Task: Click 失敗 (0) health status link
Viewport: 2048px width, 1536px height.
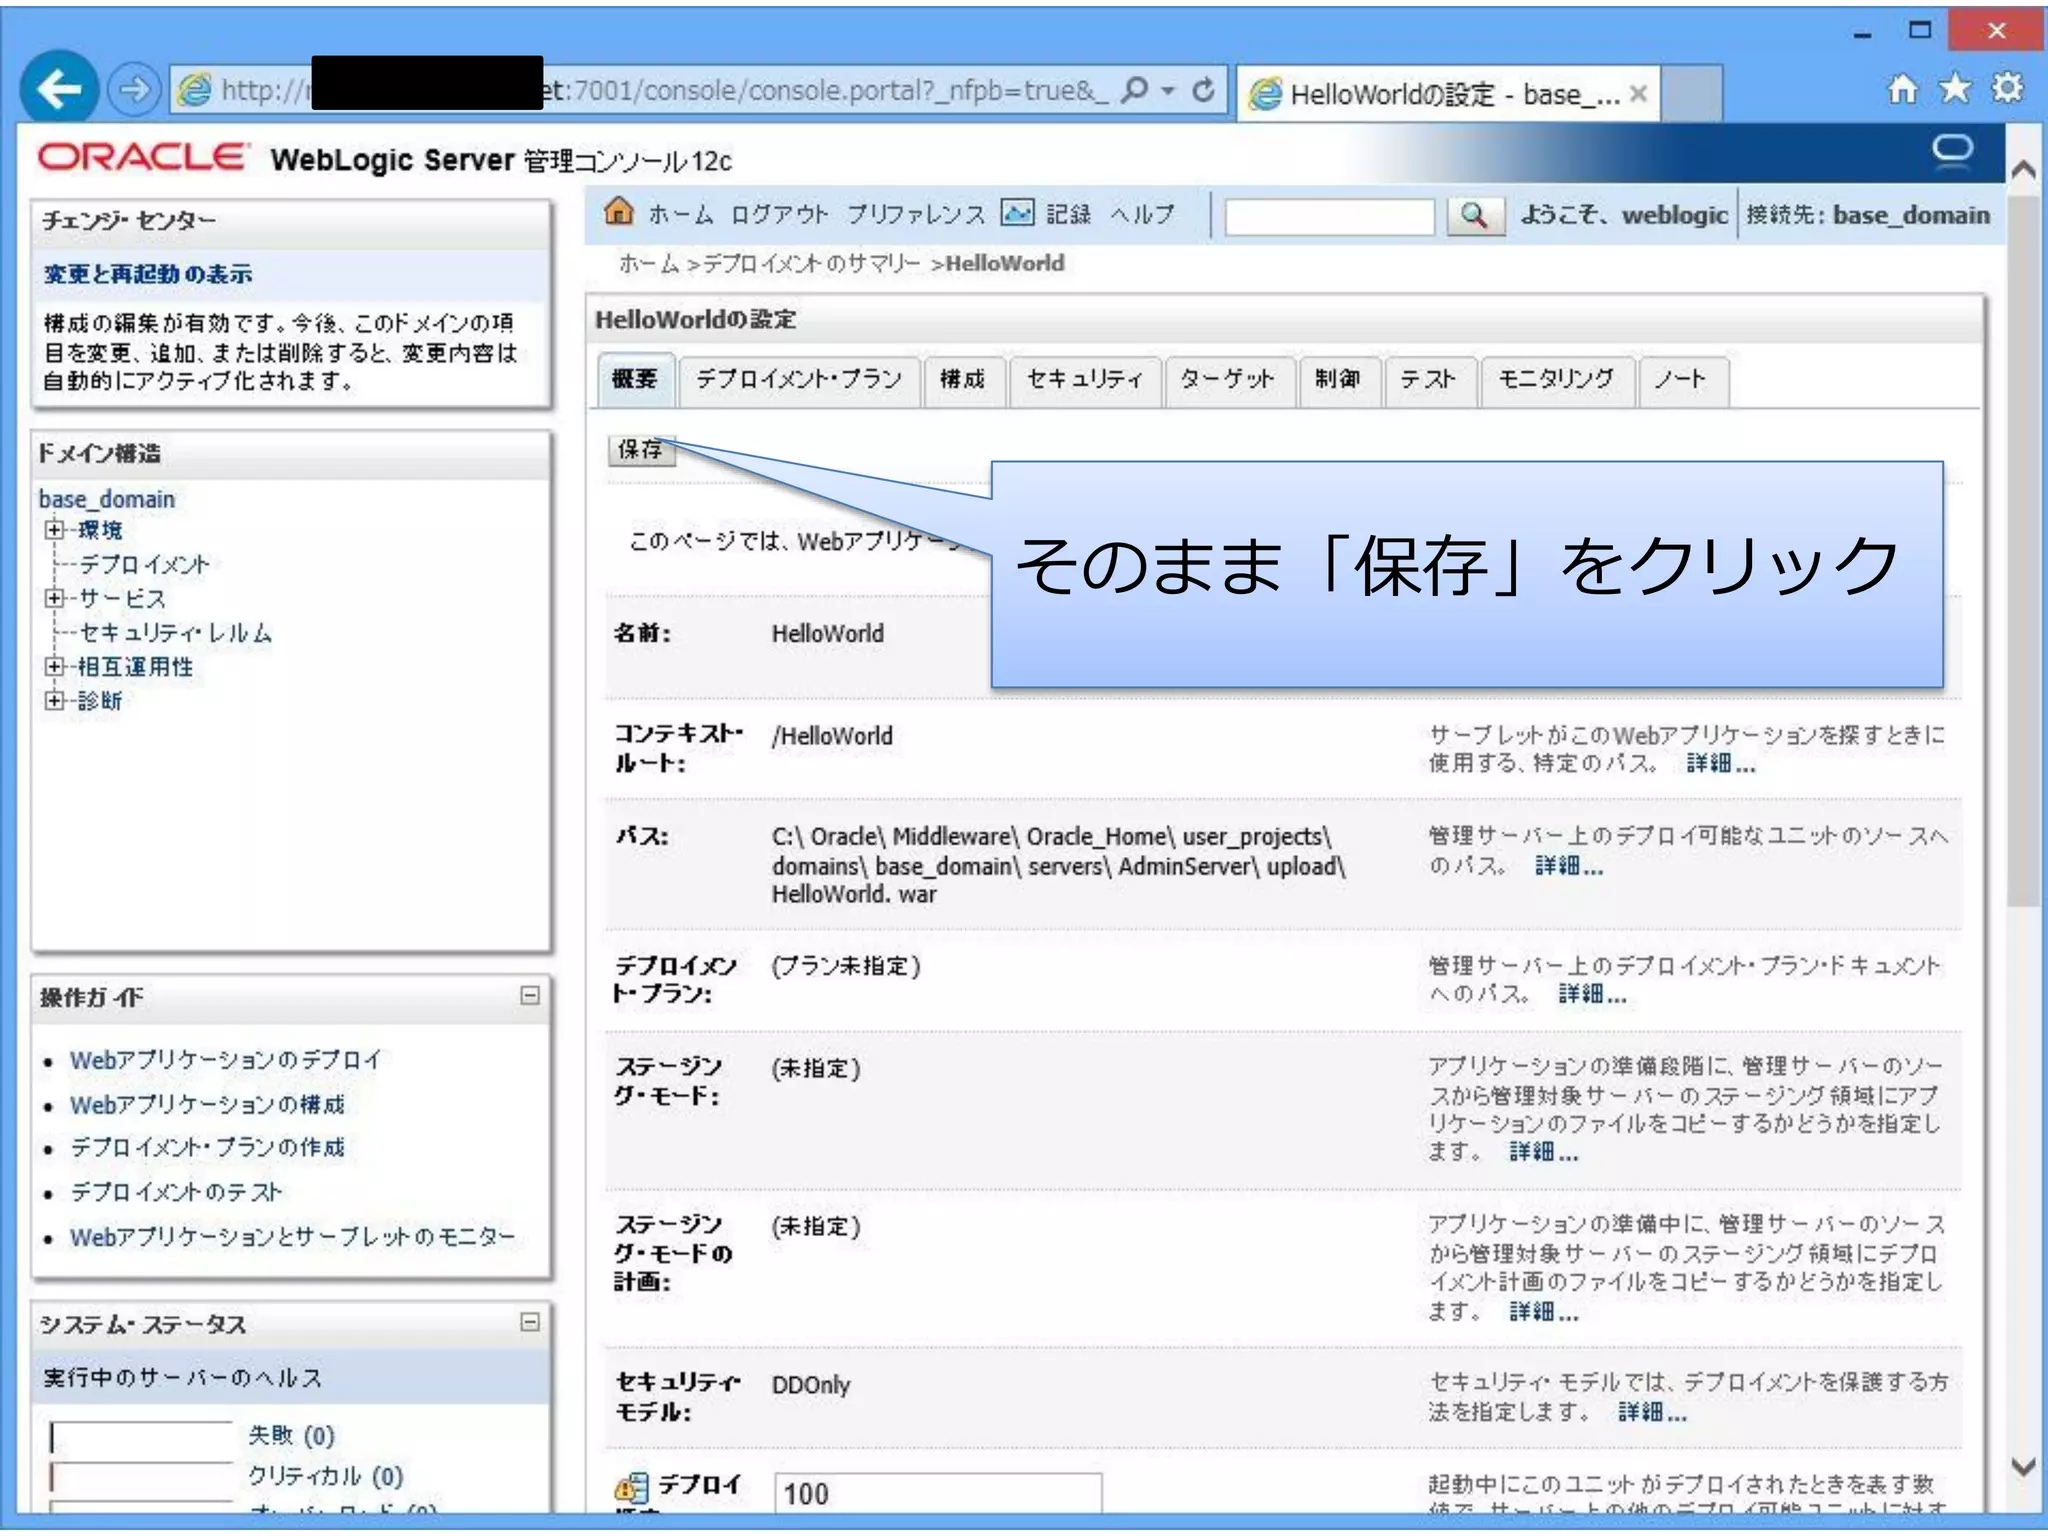Action: point(291,1436)
